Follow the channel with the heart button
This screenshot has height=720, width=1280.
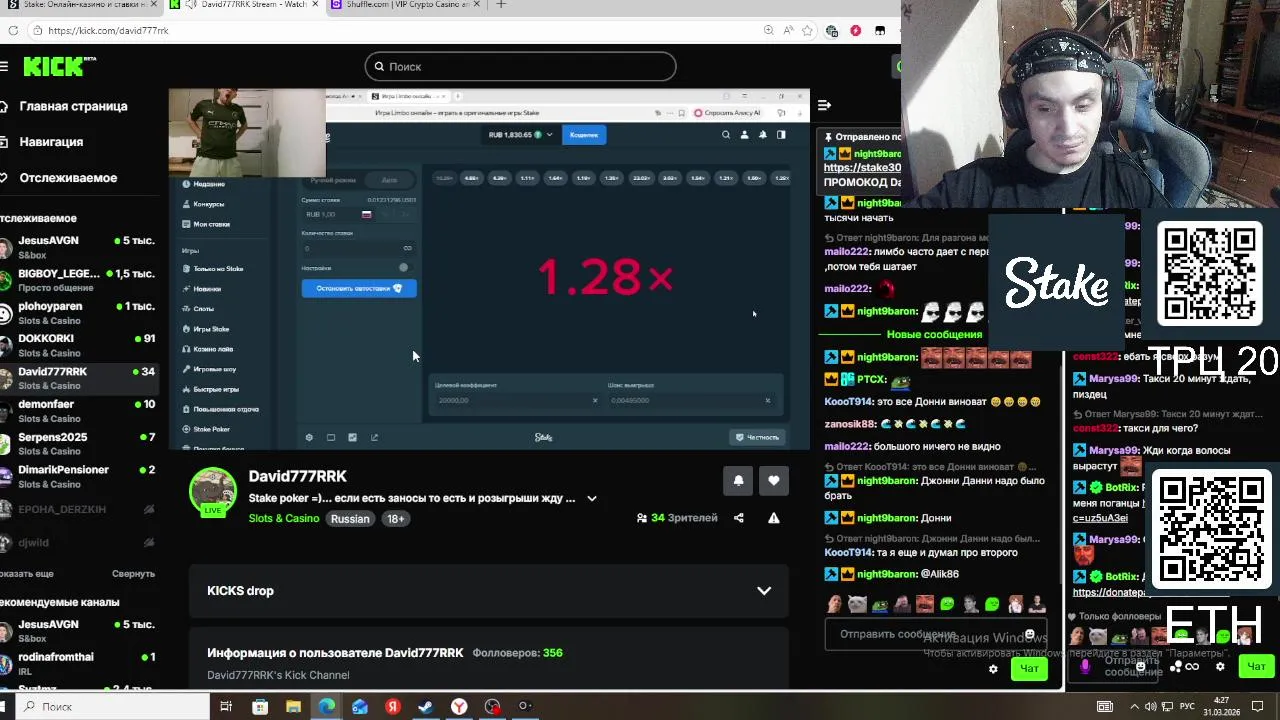tap(773, 480)
